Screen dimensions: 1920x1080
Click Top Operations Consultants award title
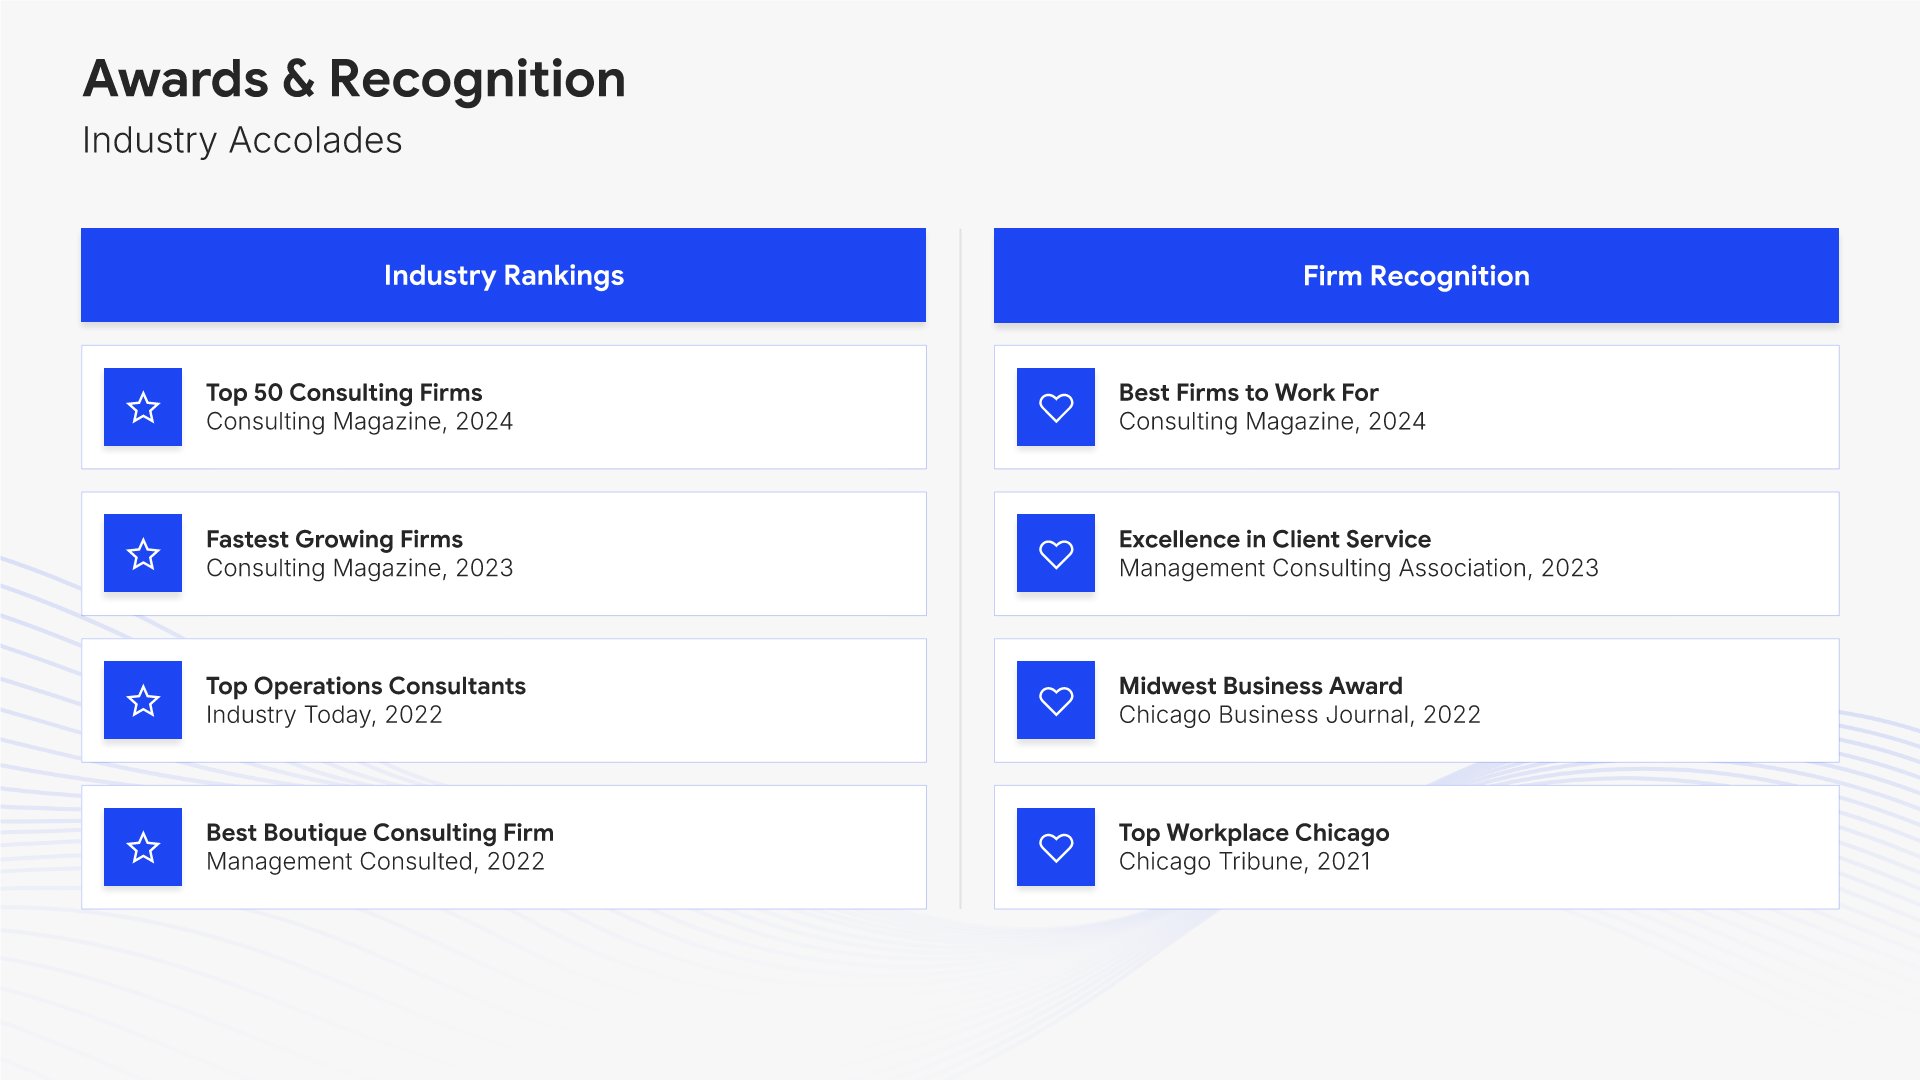pyautogui.click(x=366, y=686)
